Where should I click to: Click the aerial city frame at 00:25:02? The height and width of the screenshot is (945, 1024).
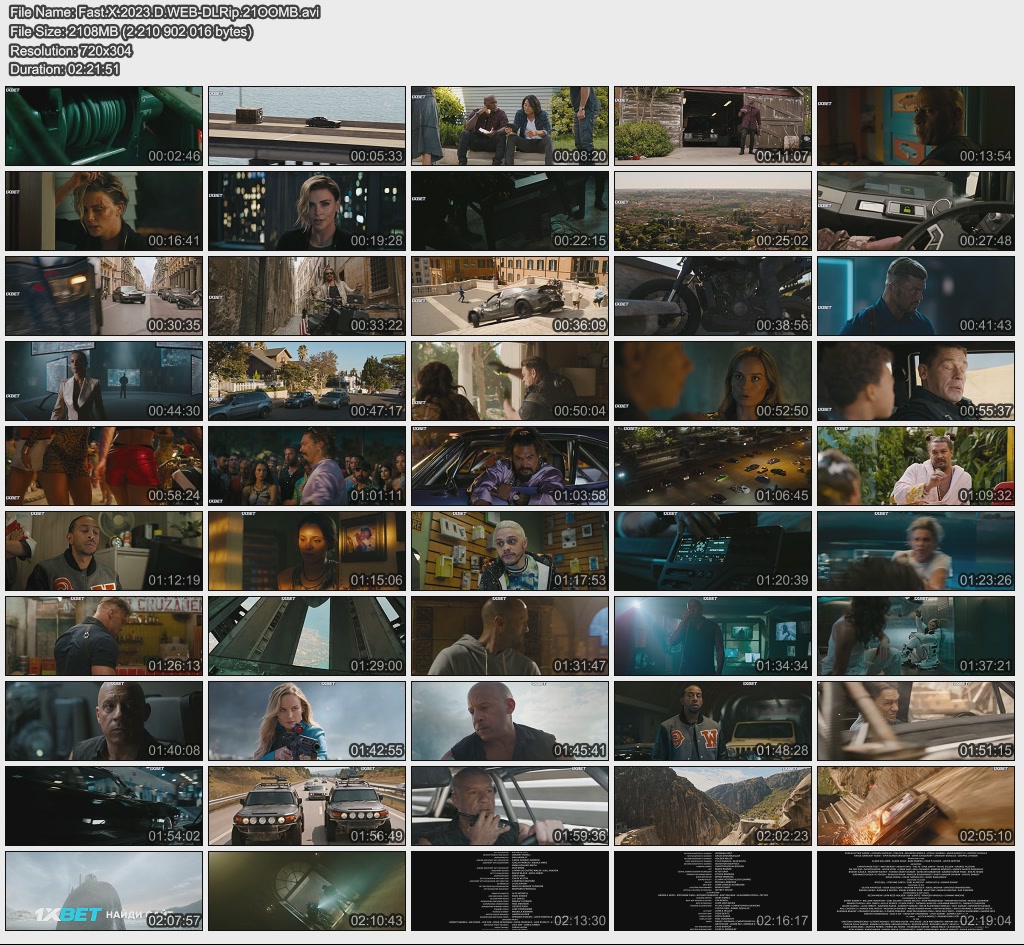(x=713, y=211)
